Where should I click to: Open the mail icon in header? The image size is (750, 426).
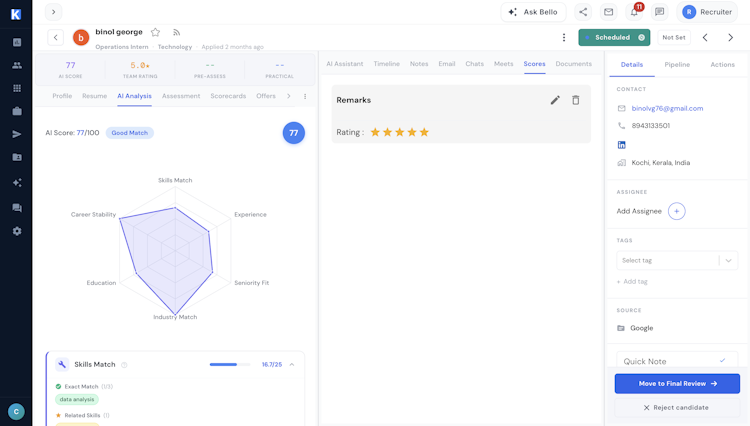[x=608, y=12]
